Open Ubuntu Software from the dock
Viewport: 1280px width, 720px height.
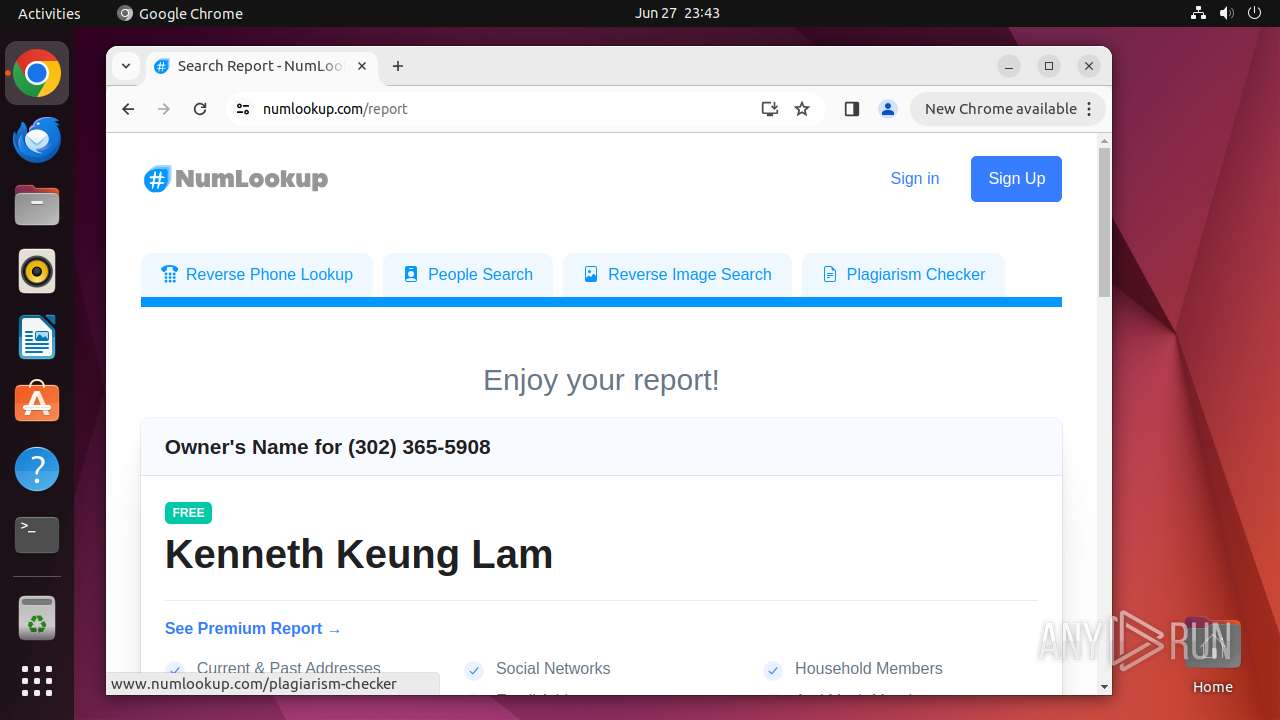(x=37, y=403)
